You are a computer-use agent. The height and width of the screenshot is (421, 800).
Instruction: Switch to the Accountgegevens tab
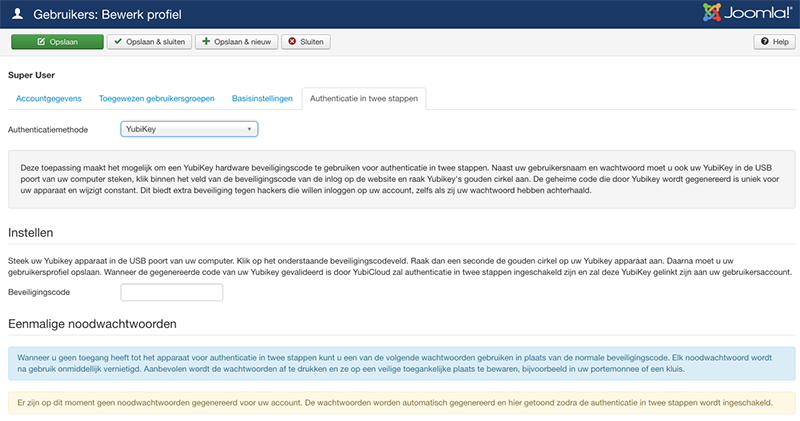tap(49, 99)
